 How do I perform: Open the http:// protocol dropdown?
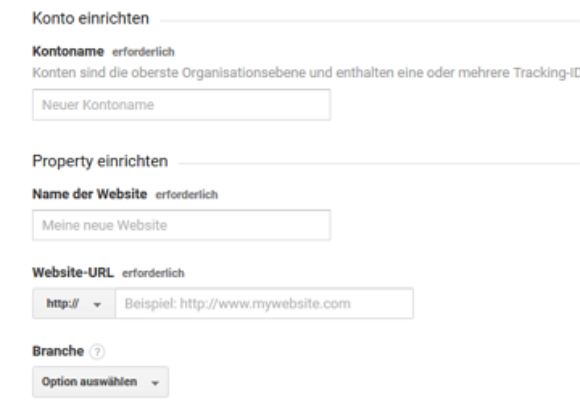[74, 304]
